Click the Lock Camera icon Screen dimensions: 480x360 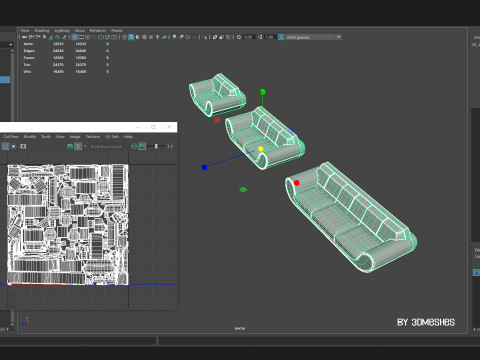[x=31, y=37]
